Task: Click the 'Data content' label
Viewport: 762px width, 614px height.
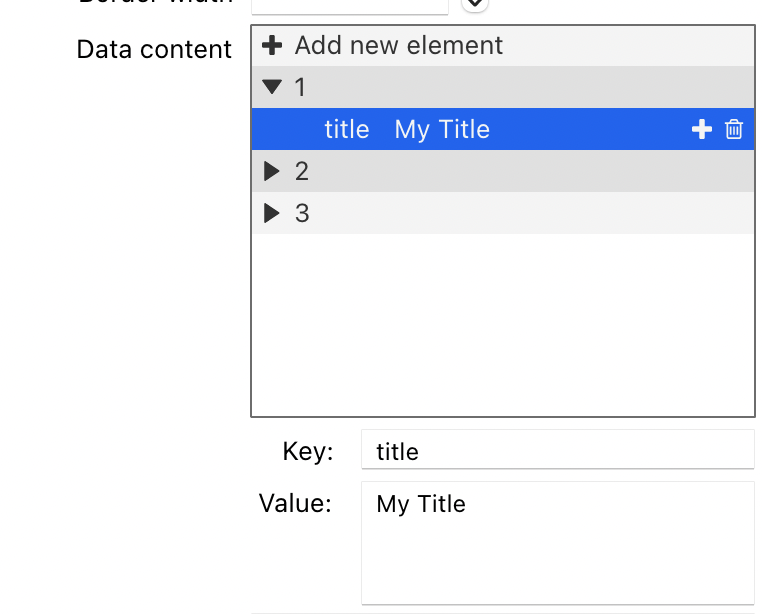Action: click(x=154, y=49)
